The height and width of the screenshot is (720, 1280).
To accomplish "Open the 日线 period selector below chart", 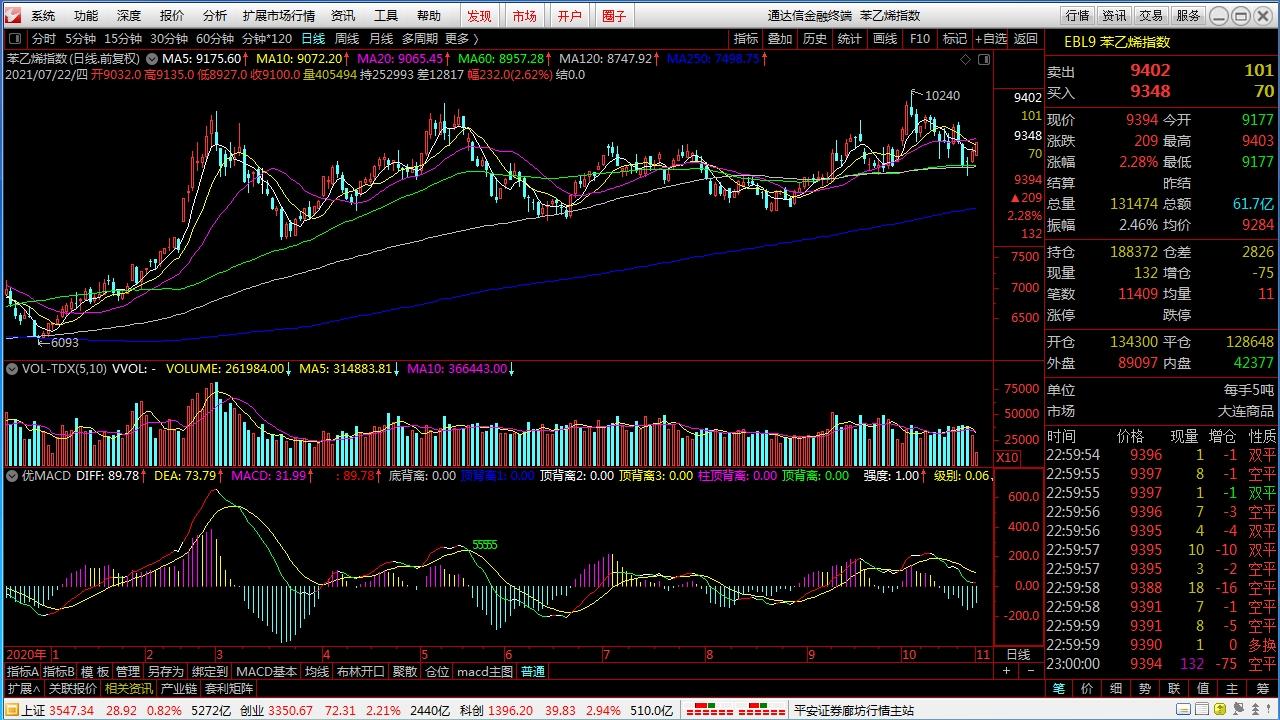I will point(1017,655).
